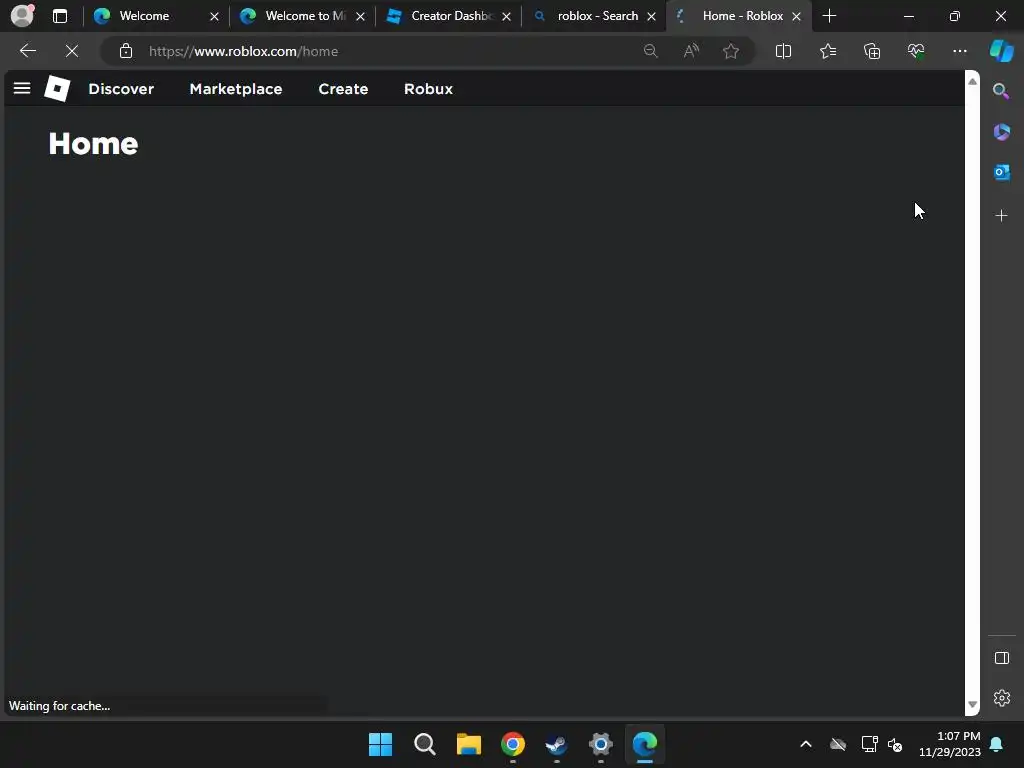Screen dimensions: 1024x768
Task: Open the Roblox hamburger navigation menu
Action: click(22, 88)
